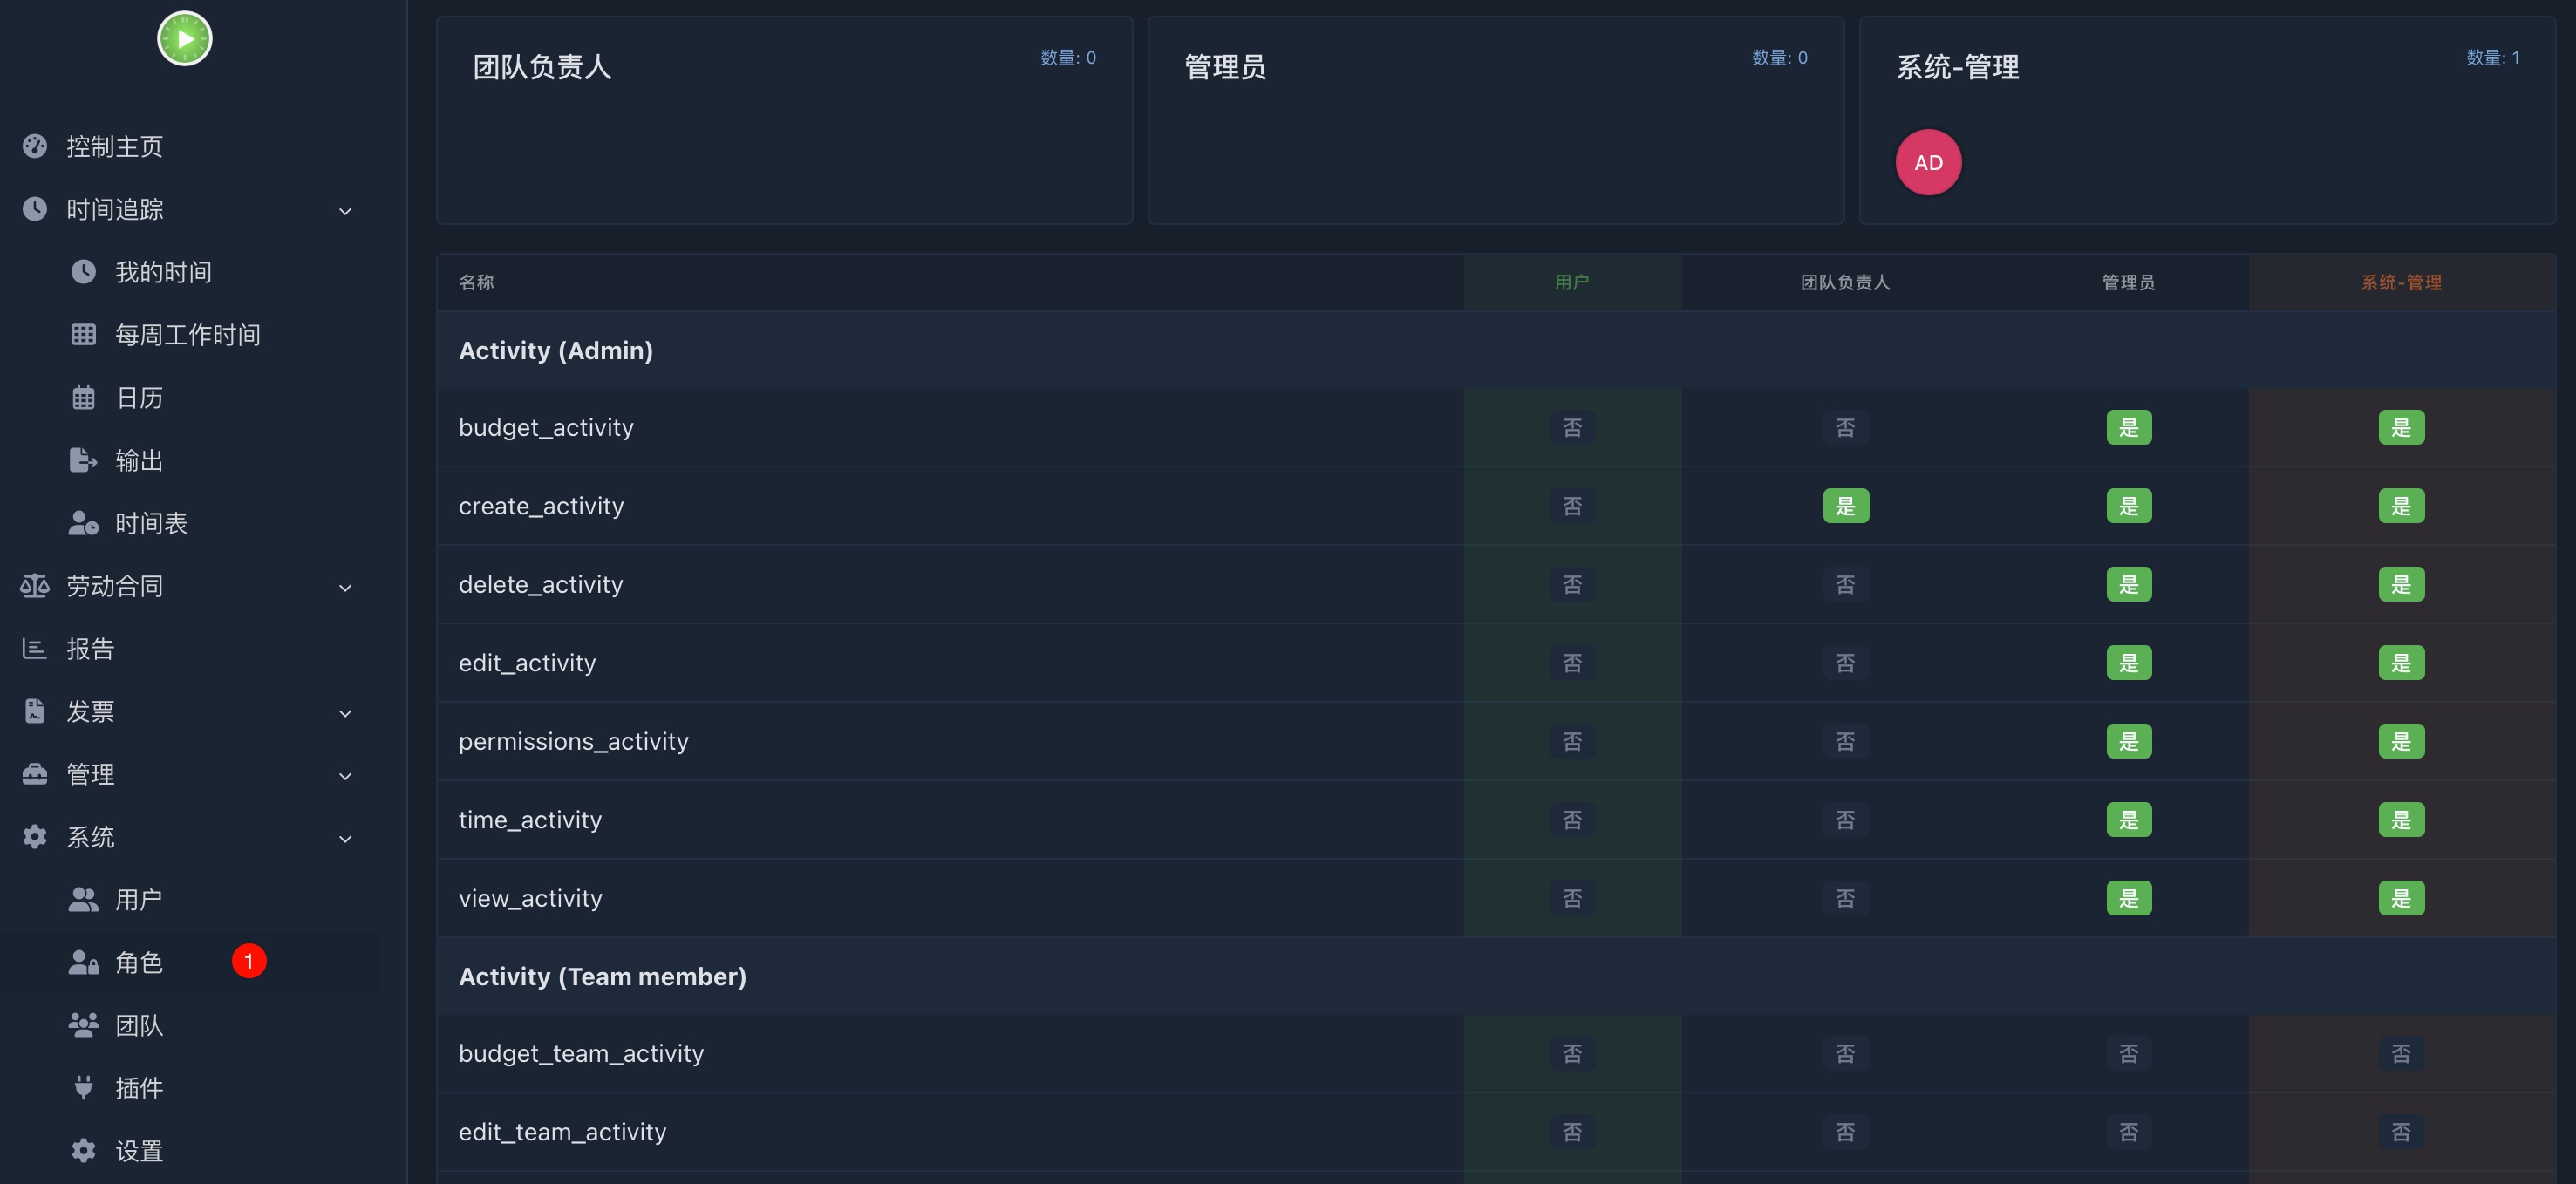Click the gear icon for 设置
The width and height of the screenshot is (2576, 1184).
(x=83, y=1150)
